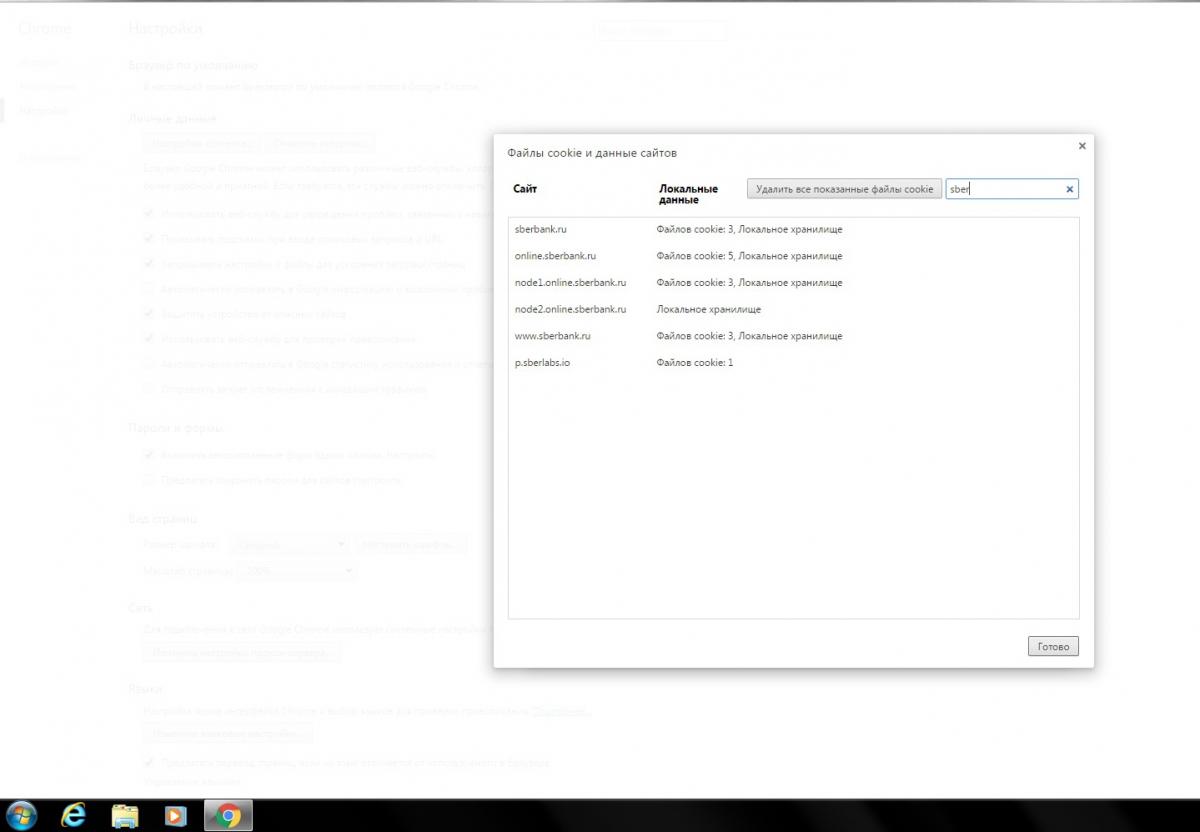Select the online.sberbank.ru entry

coord(555,256)
